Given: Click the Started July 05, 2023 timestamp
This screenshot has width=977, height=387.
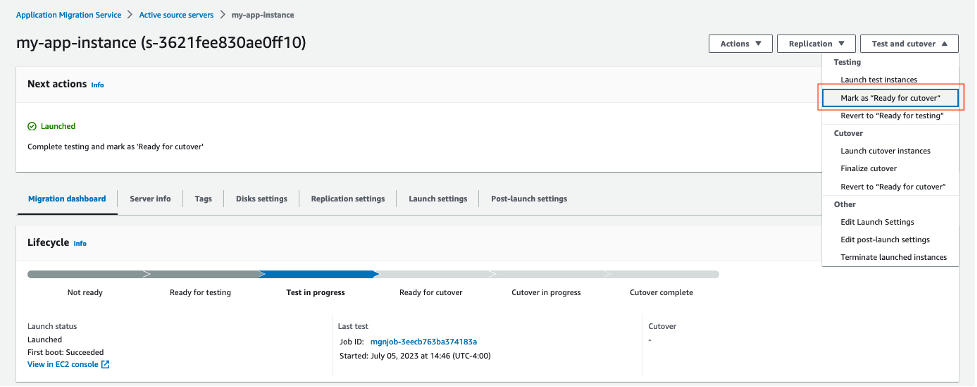Looking at the screenshot, I should click(x=414, y=356).
